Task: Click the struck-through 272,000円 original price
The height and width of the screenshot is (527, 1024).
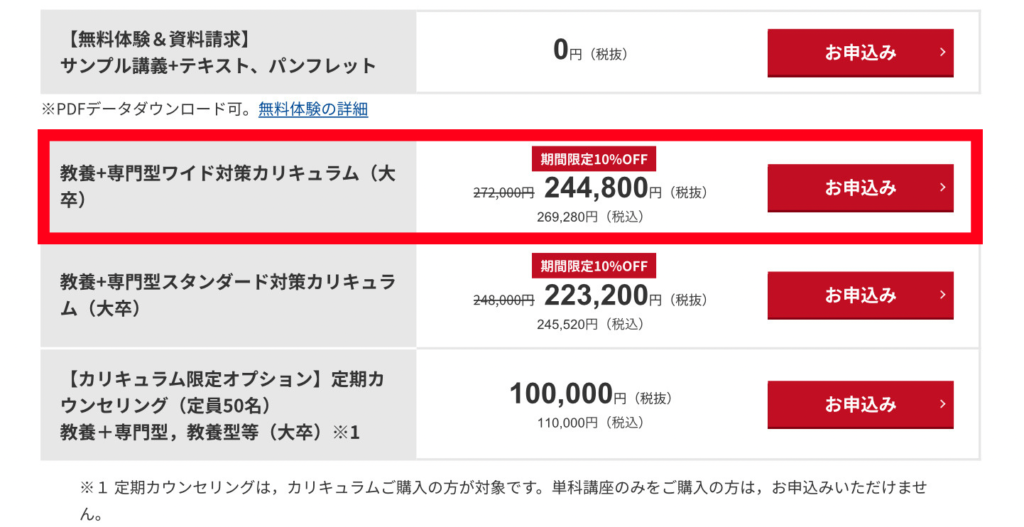Action: click(504, 193)
